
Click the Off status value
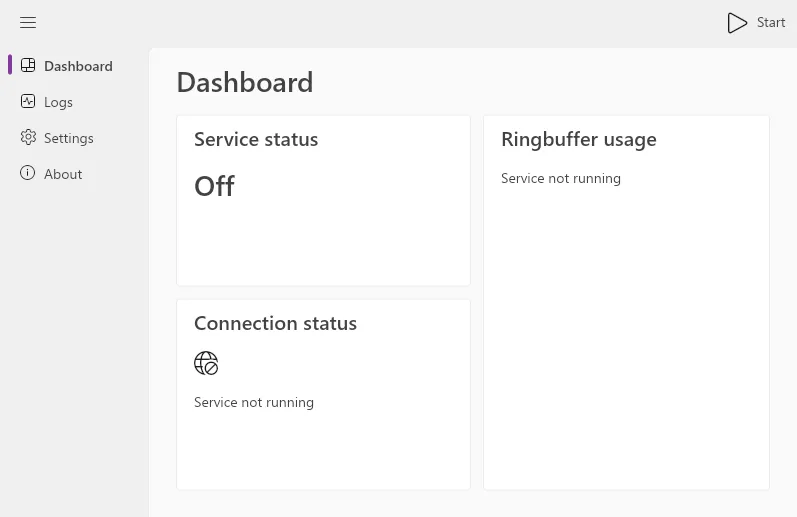click(x=214, y=186)
